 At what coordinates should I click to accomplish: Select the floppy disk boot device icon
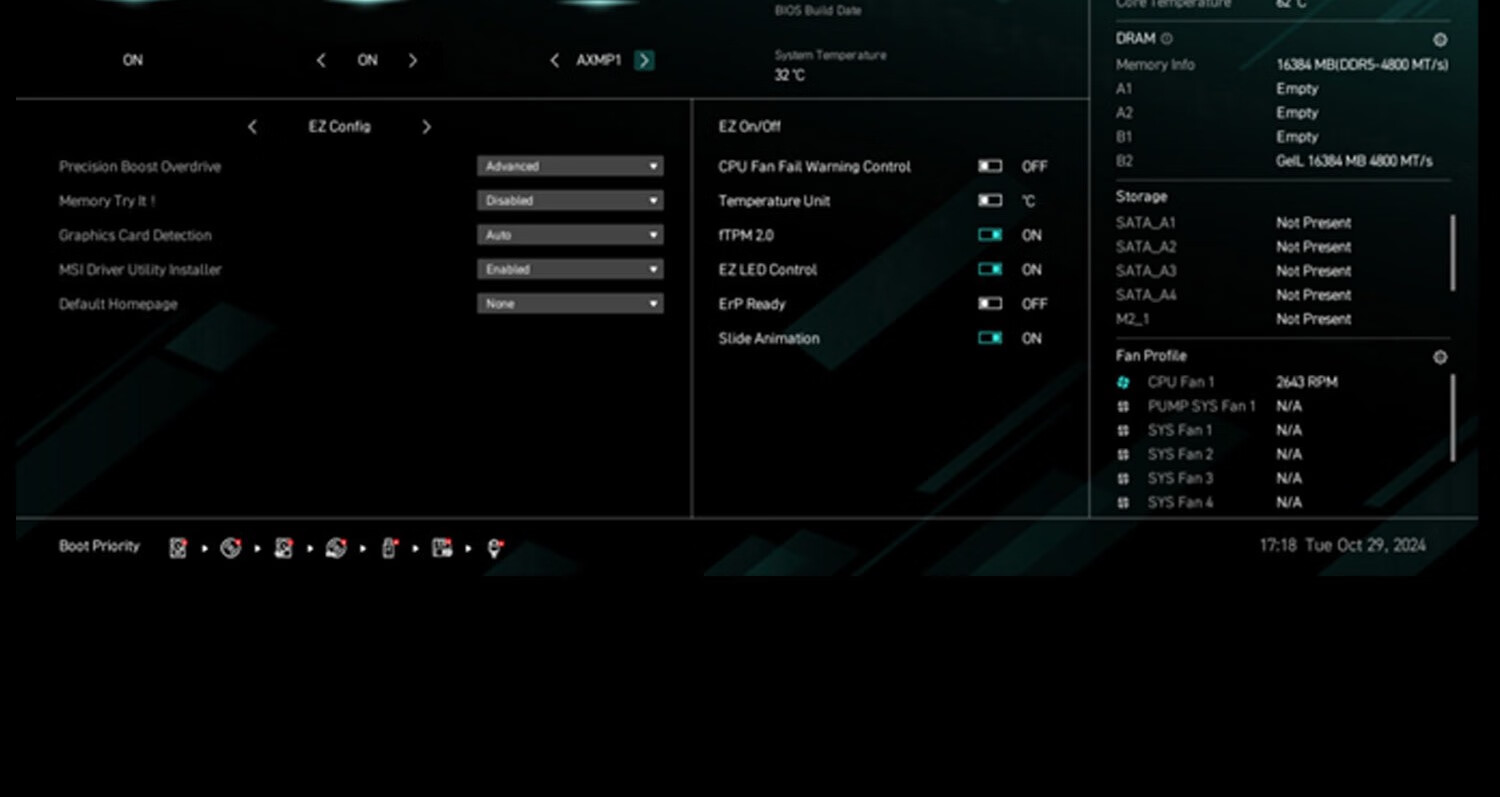tap(442, 547)
